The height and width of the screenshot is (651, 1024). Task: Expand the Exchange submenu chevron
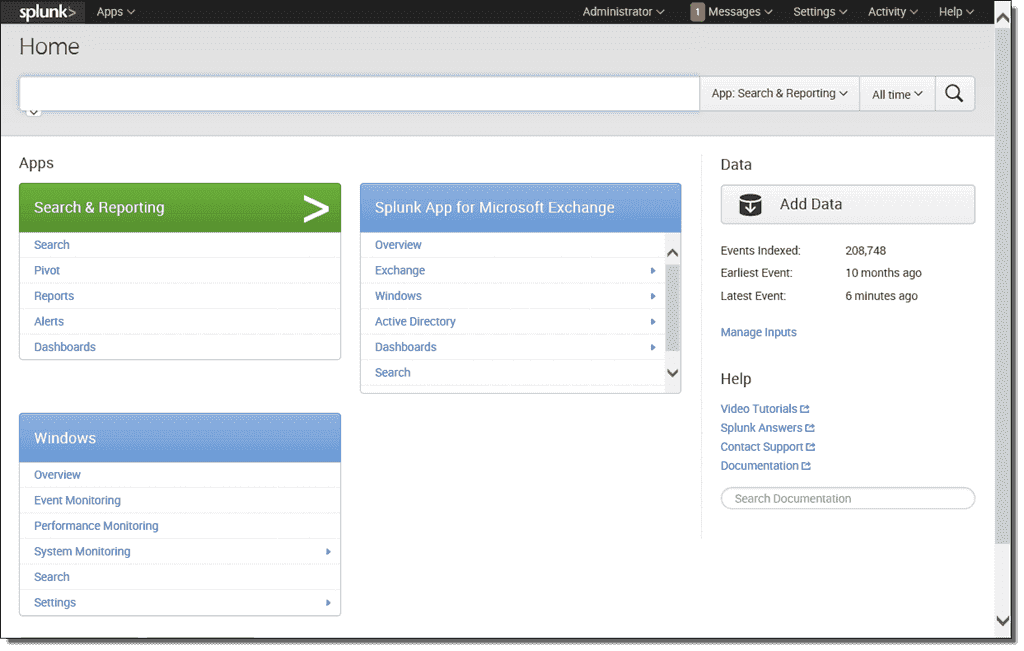[653, 270]
